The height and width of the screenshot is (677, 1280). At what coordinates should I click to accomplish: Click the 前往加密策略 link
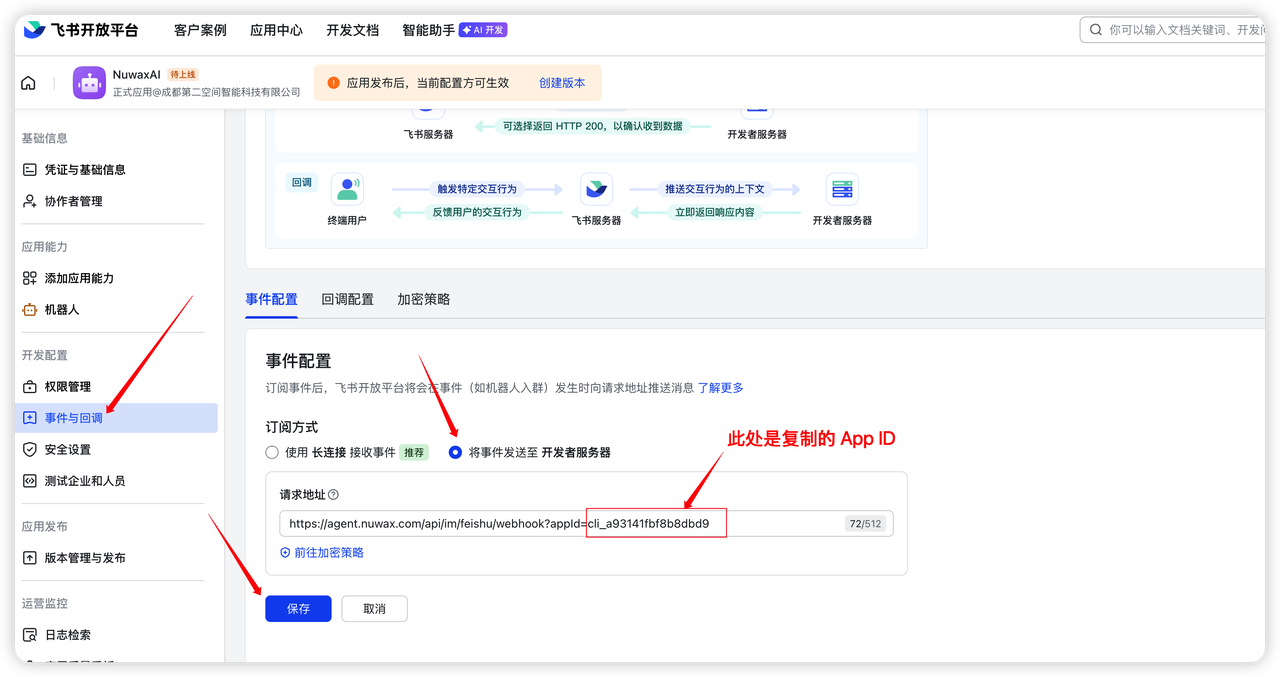(329, 553)
